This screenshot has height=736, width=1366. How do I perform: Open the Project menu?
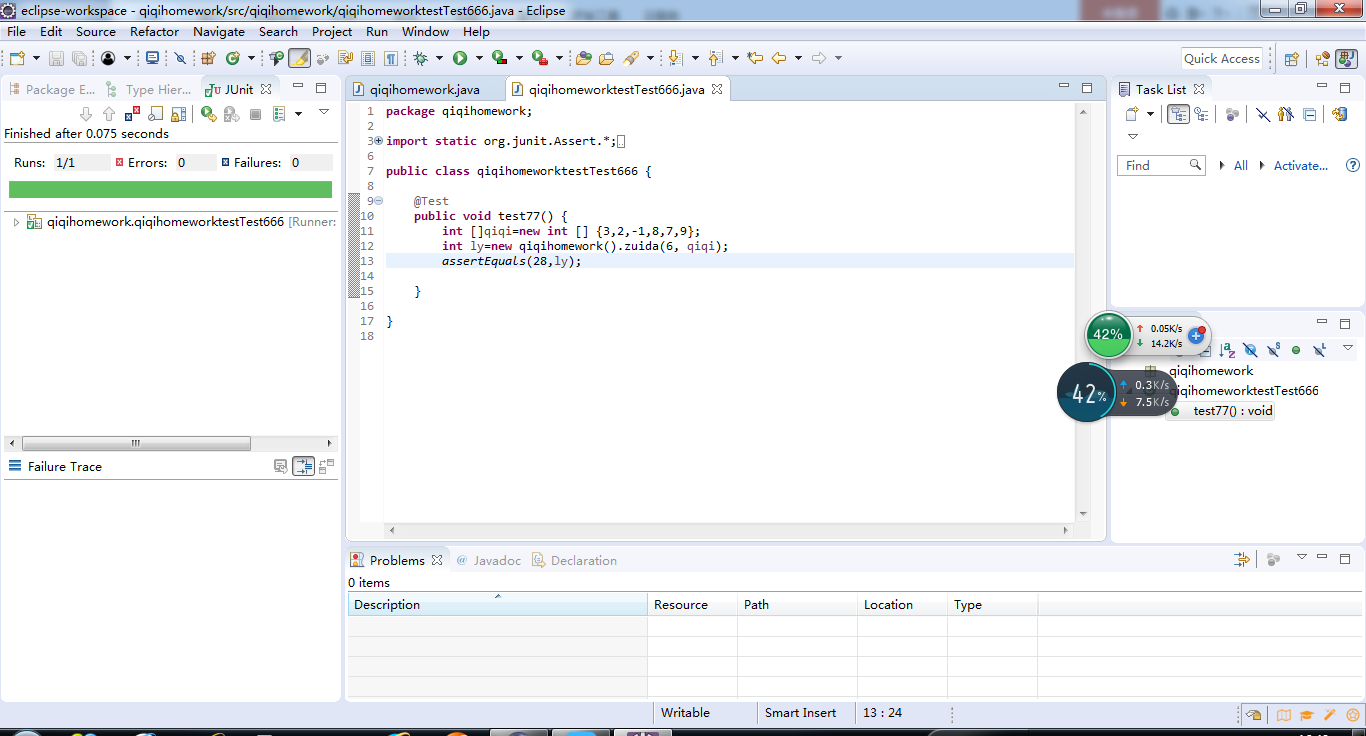pos(332,31)
